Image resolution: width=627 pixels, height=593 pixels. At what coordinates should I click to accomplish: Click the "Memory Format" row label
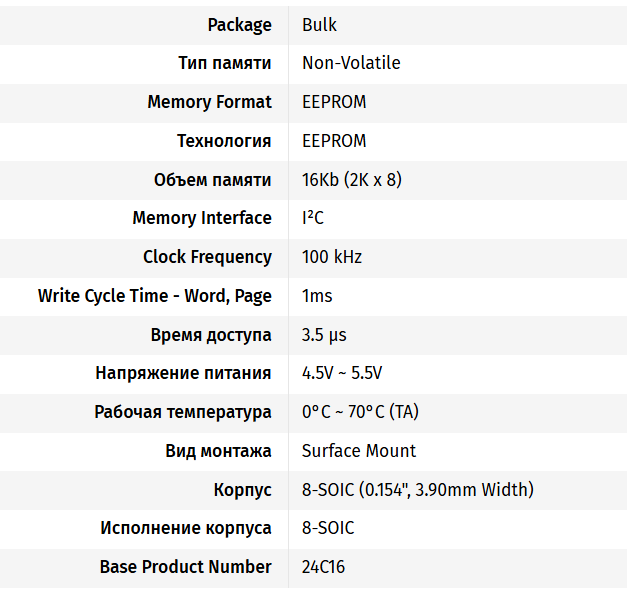(209, 102)
